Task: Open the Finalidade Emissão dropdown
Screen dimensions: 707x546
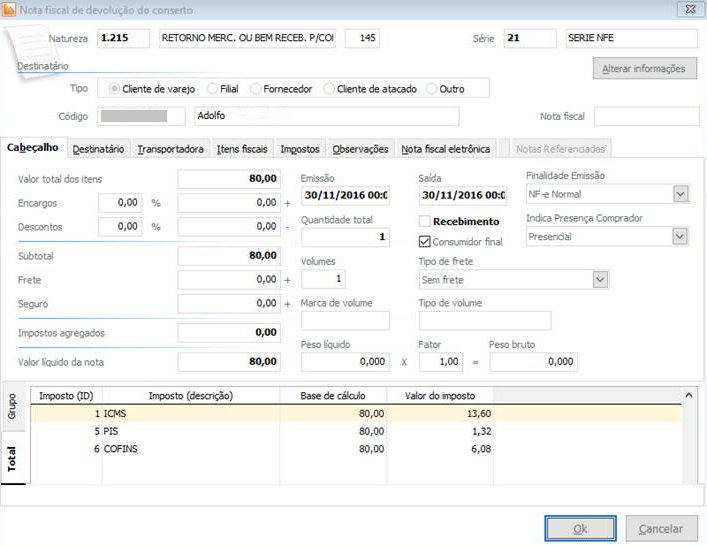Action: (680, 194)
